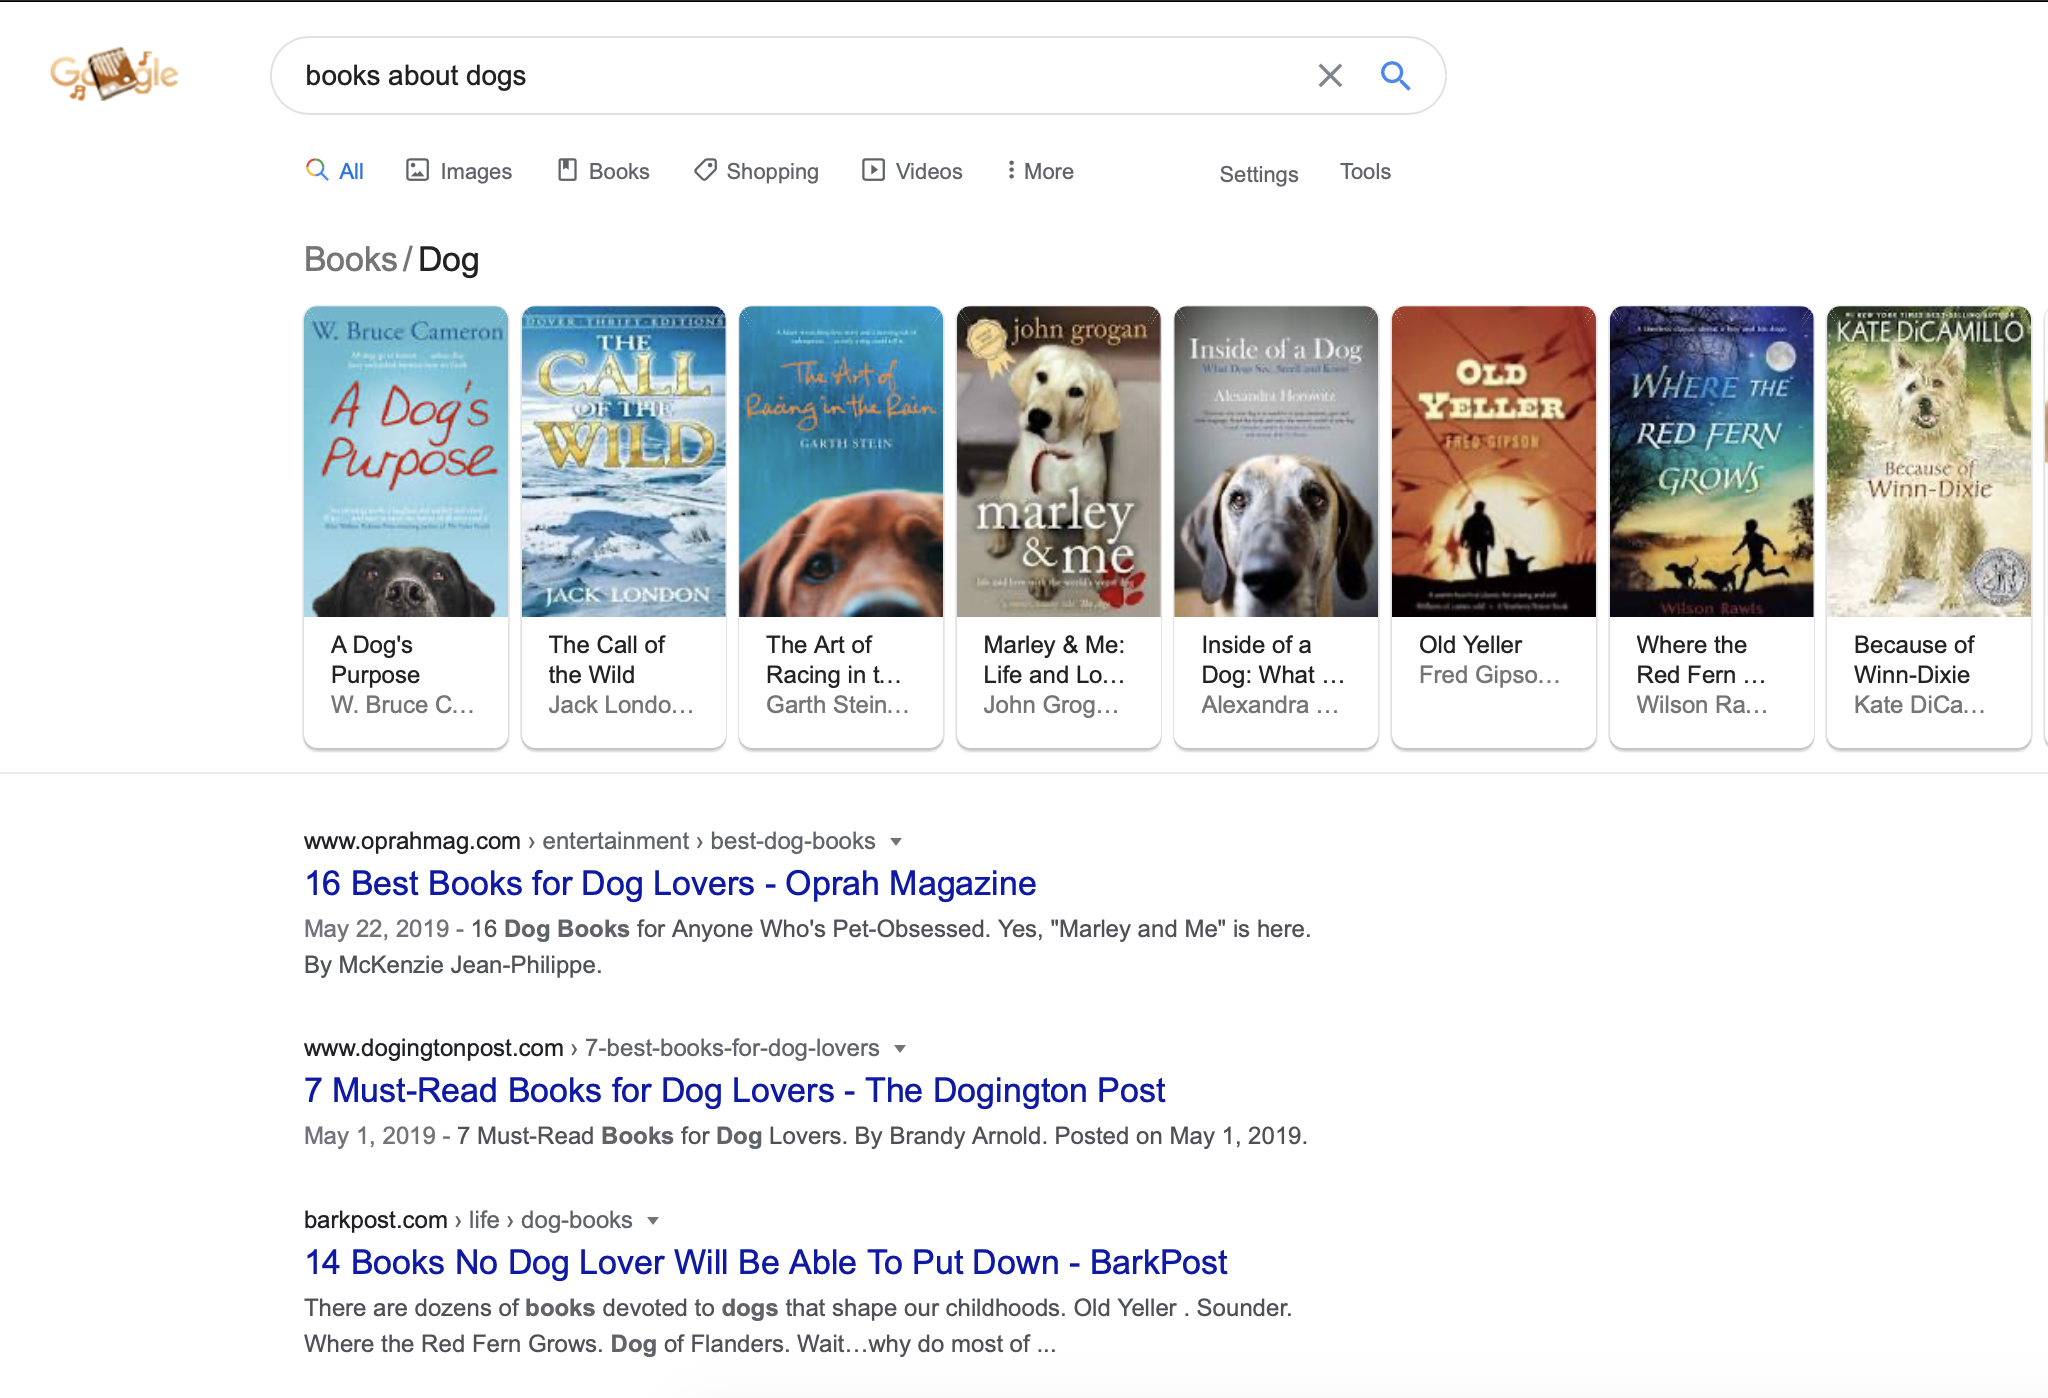This screenshot has height=1398, width=2048.
Task: Click 'Alexandra …' author text
Action: (x=1270, y=705)
